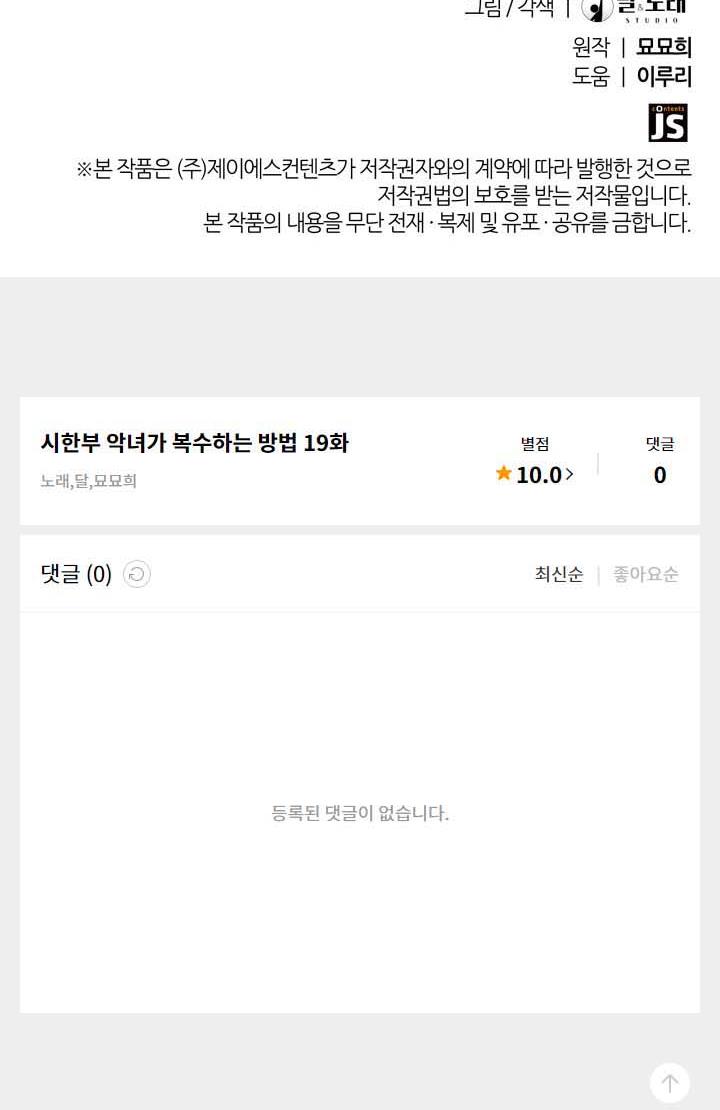The image size is (720, 1110).
Task: Sort comments by 최신순
Action: click(x=559, y=574)
